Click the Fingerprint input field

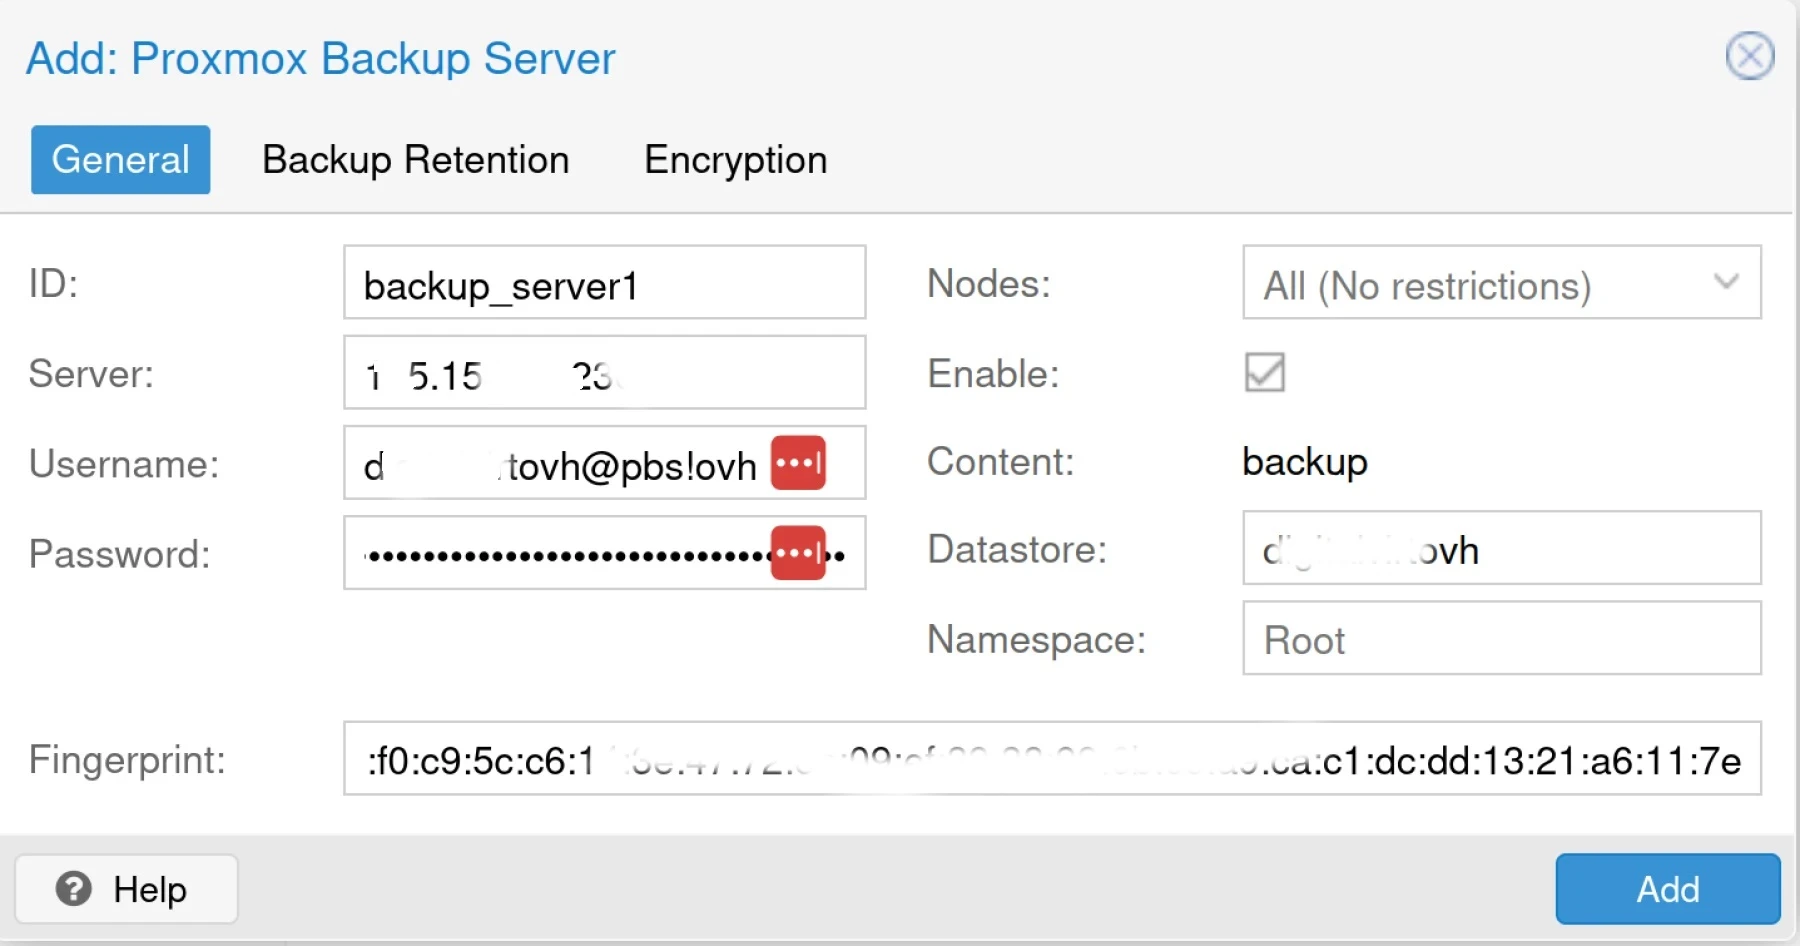click(x=1050, y=760)
